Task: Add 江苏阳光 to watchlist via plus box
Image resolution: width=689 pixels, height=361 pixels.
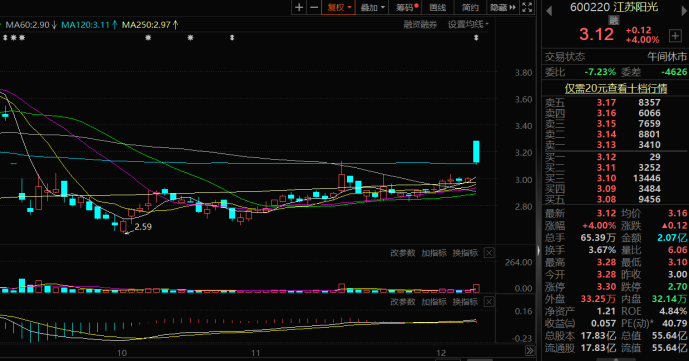Action: tap(675, 36)
